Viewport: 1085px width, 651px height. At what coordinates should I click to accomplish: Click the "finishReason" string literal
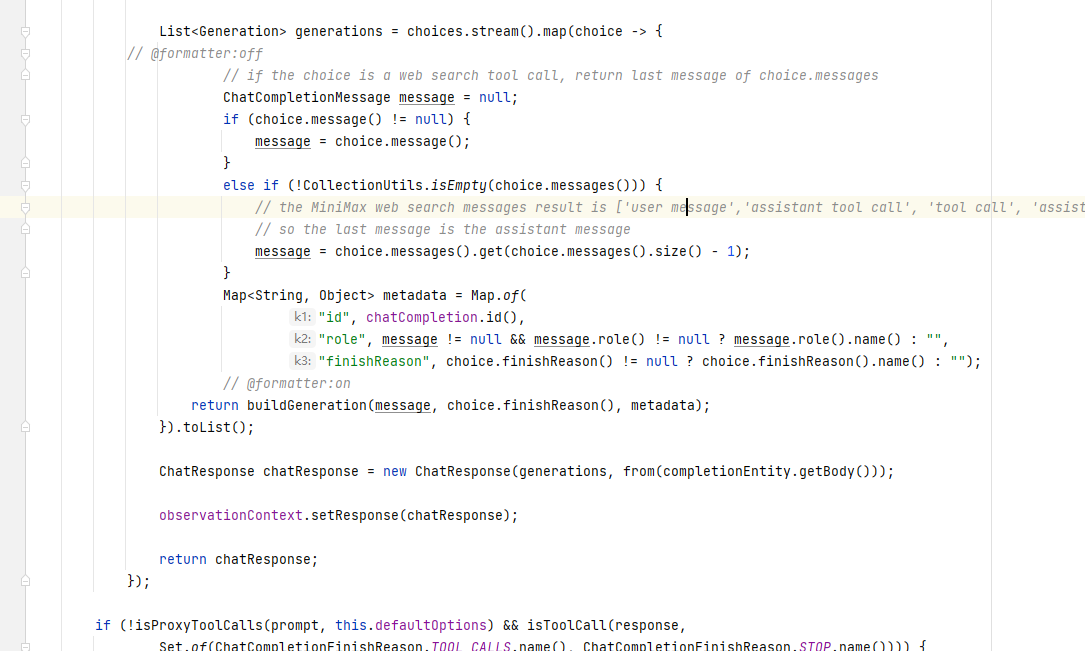[x=374, y=361]
